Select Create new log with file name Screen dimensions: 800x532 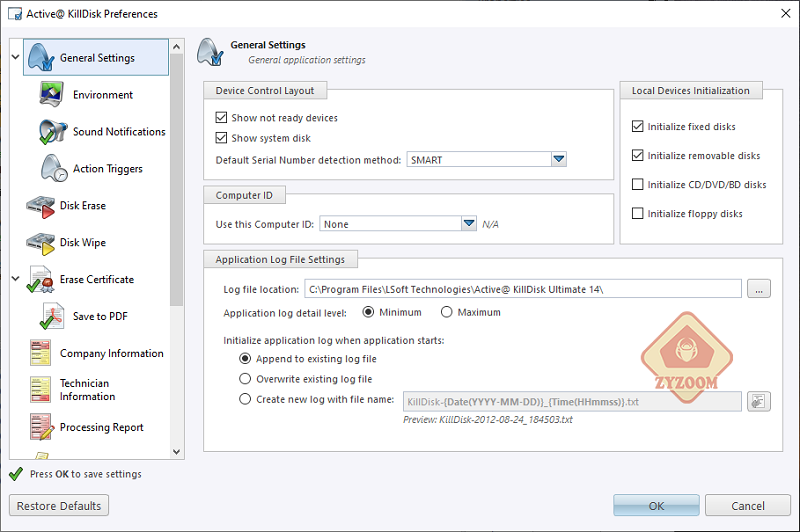coord(245,399)
